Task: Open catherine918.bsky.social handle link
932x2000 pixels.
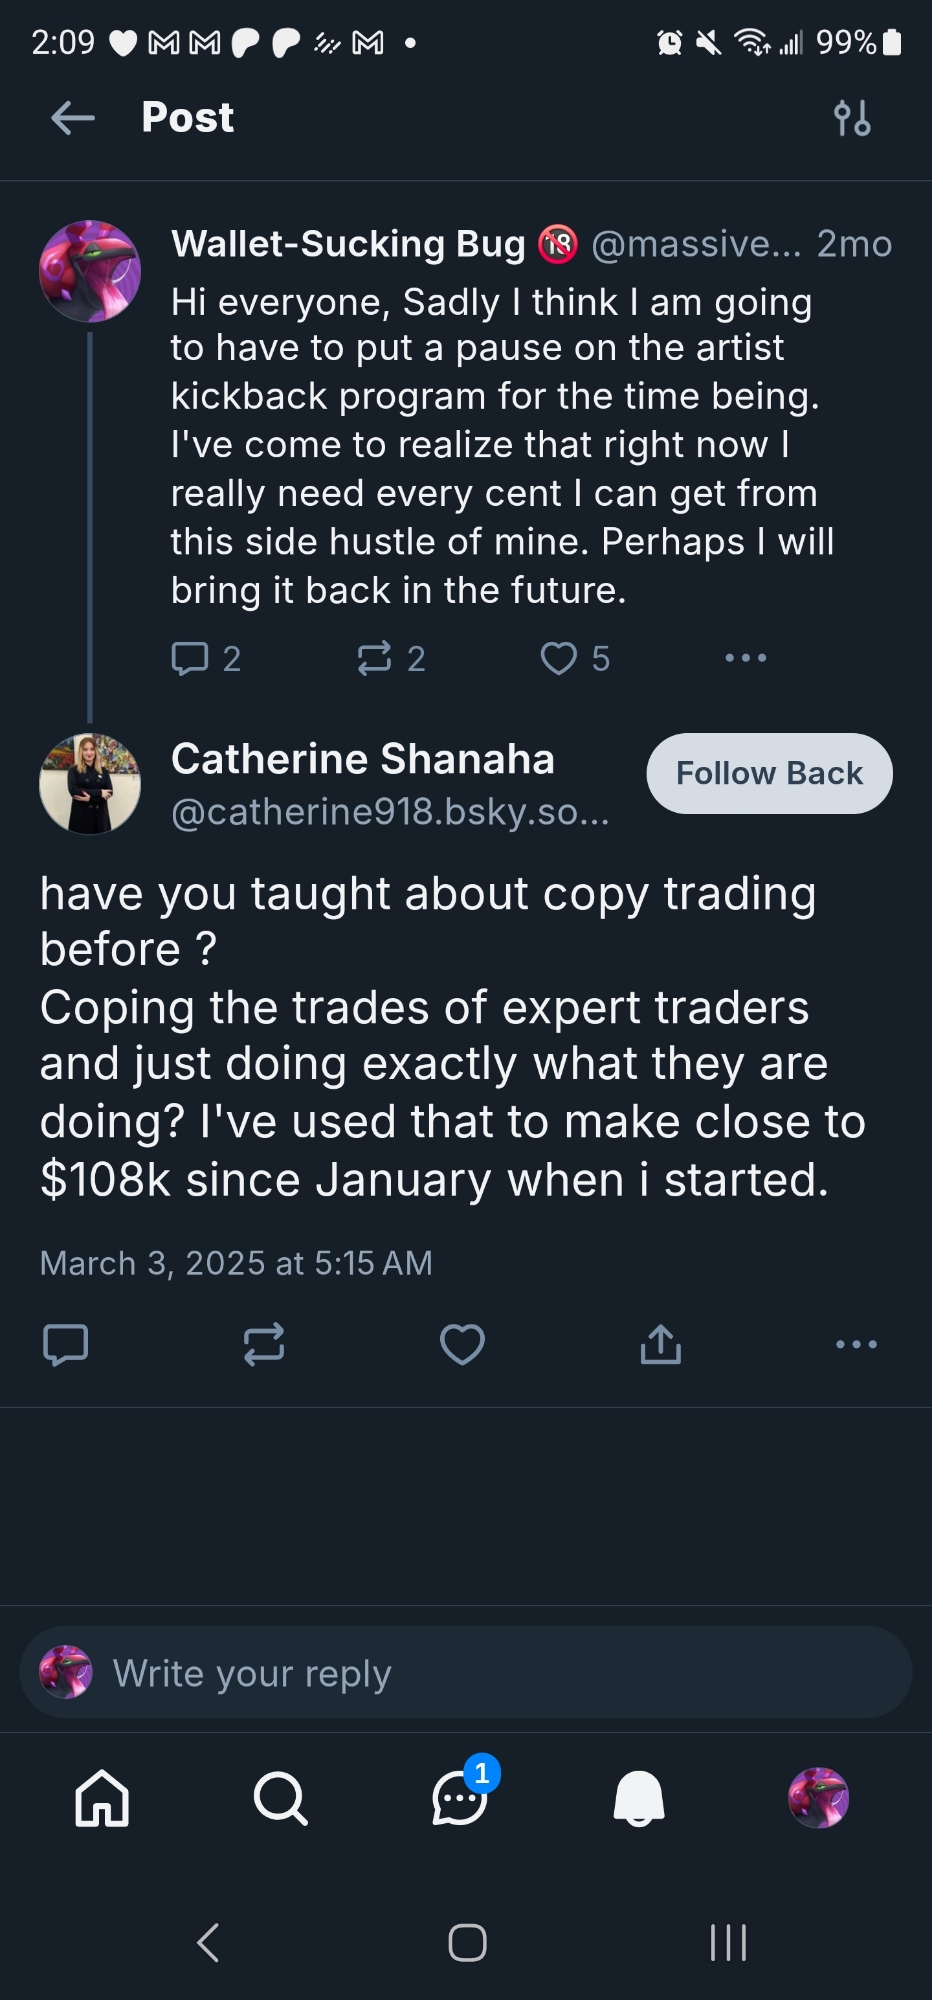Action: pyautogui.click(x=390, y=812)
